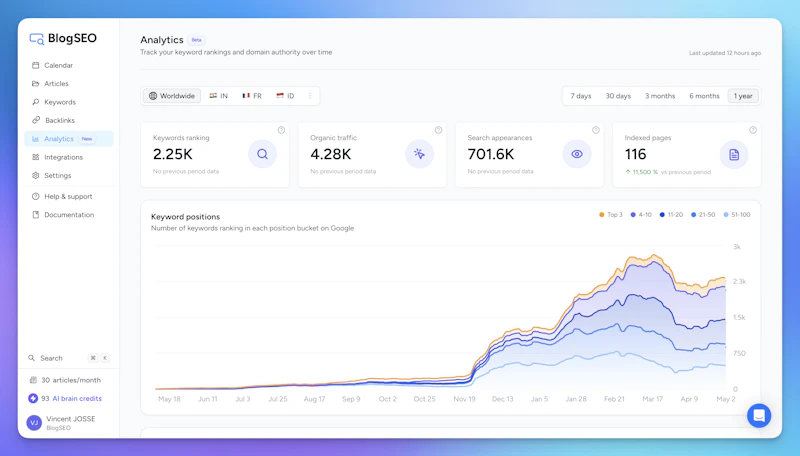
Task: Set time range to 1 year
Action: pyautogui.click(x=743, y=96)
